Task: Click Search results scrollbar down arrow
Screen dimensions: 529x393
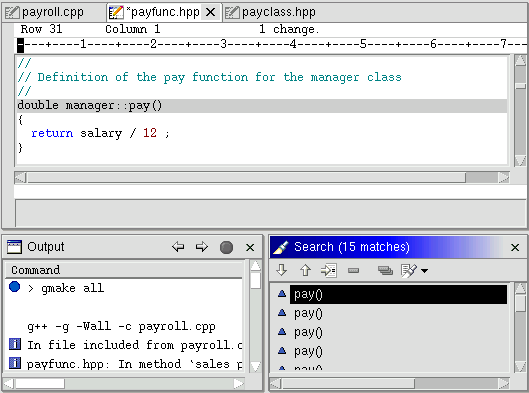Action: (521, 366)
